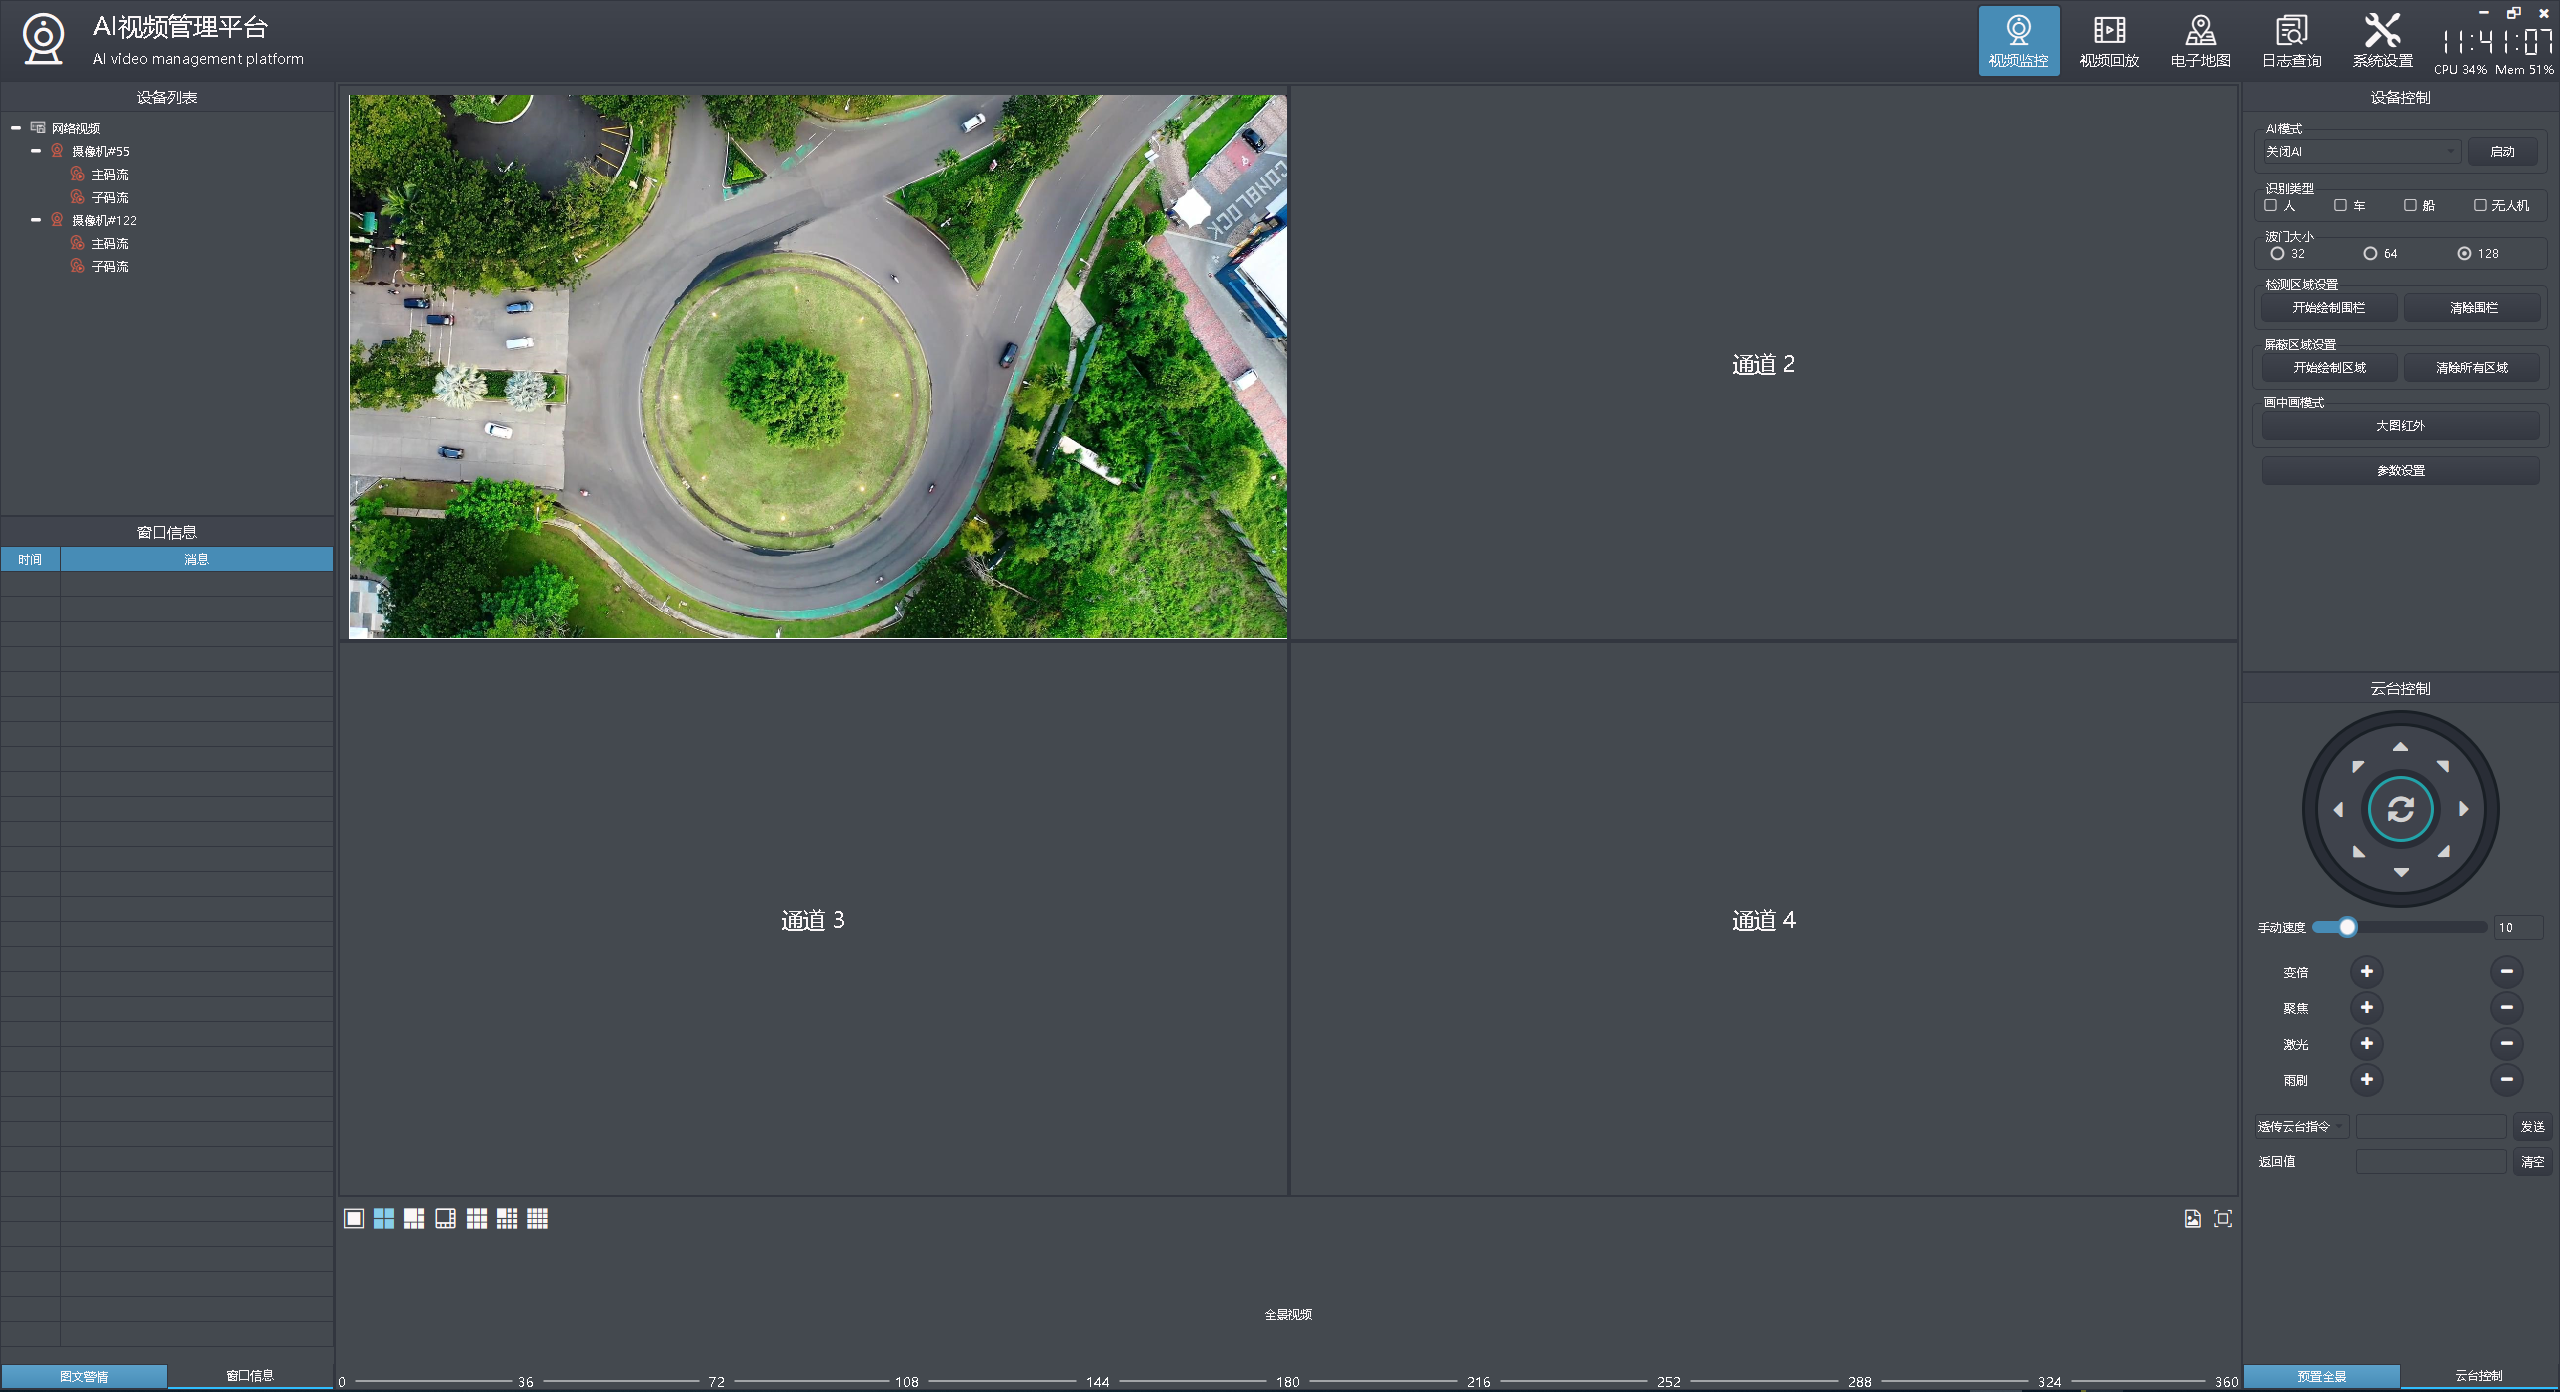Viewport: 2560px width, 1392px height.
Task: Switch to nine-window grid layout
Action: point(476,1218)
